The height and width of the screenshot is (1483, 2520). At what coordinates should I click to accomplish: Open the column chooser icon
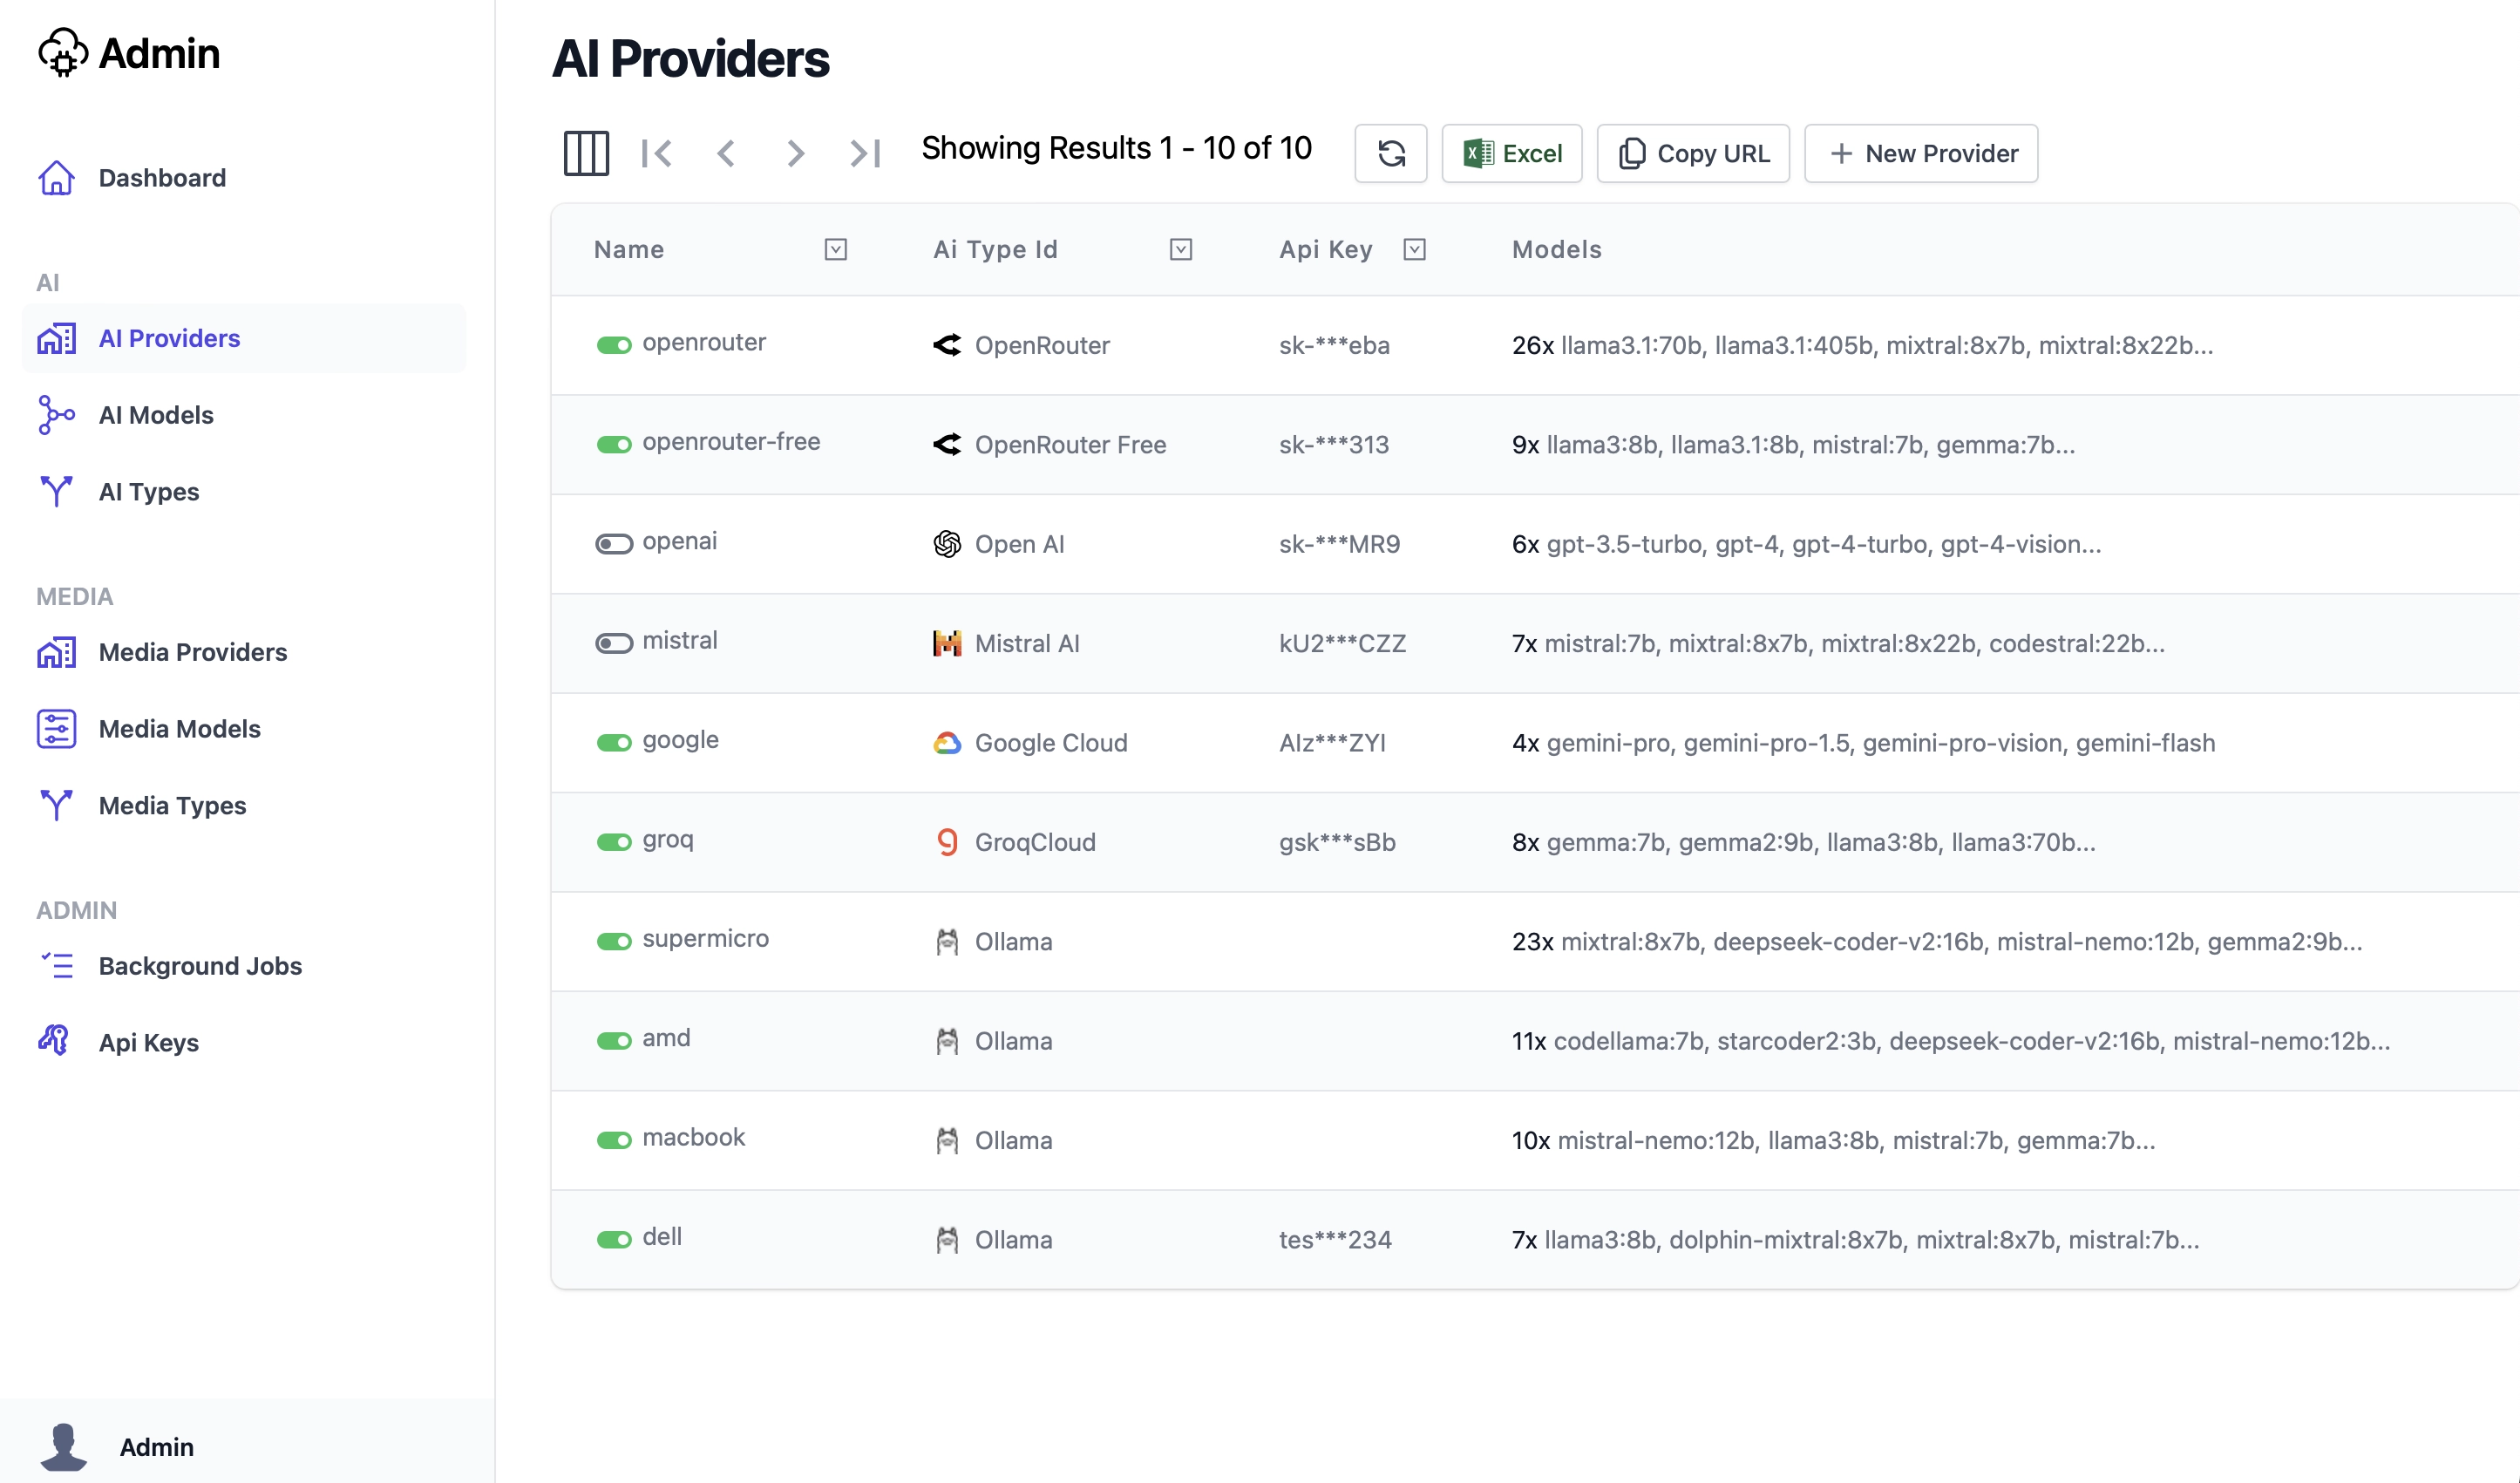pyautogui.click(x=586, y=153)
